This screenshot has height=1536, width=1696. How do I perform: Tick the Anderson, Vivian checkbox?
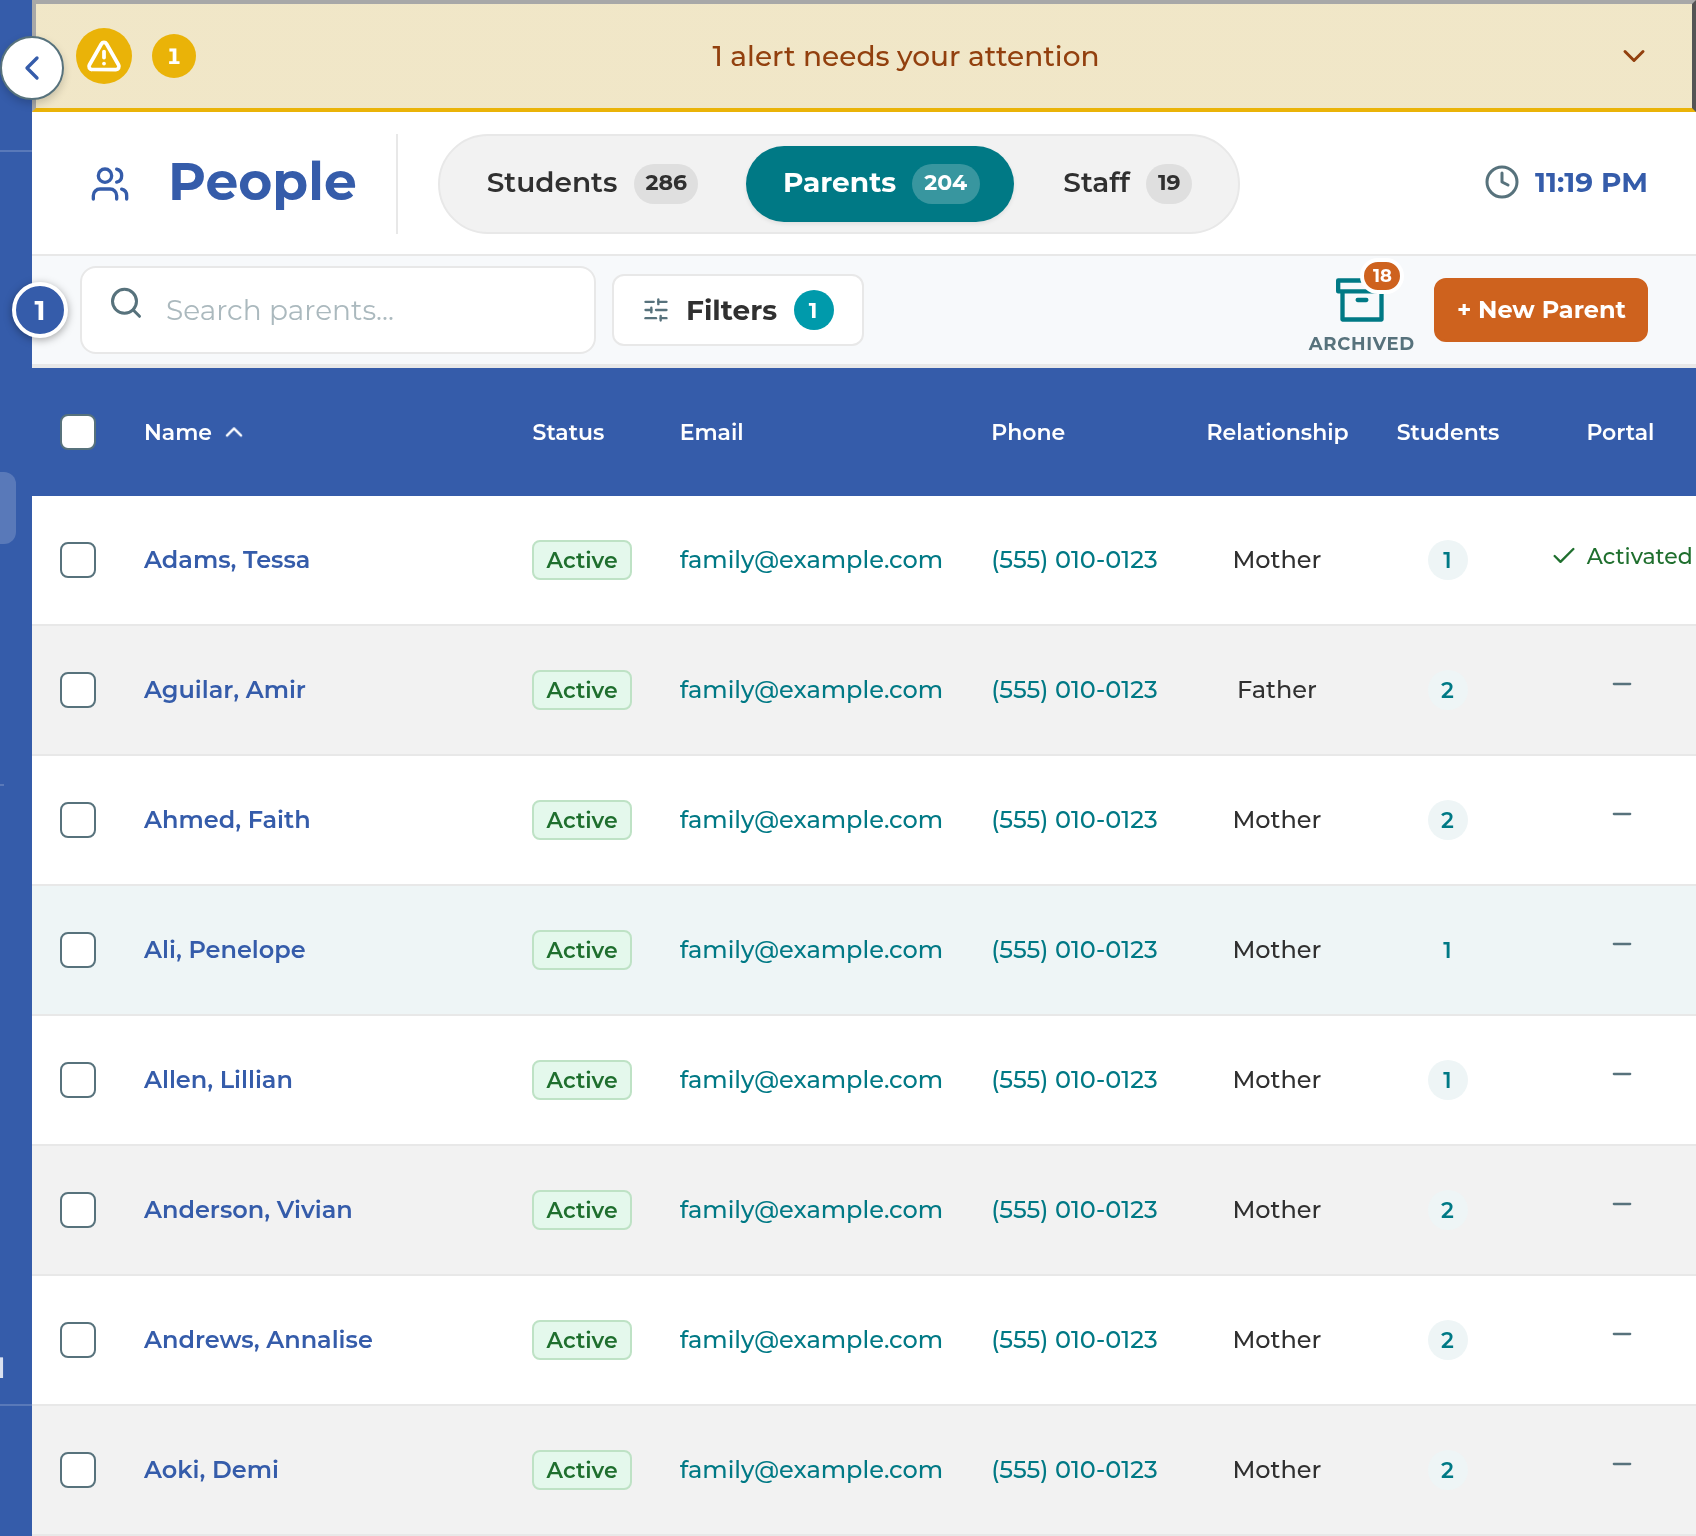78,1210
